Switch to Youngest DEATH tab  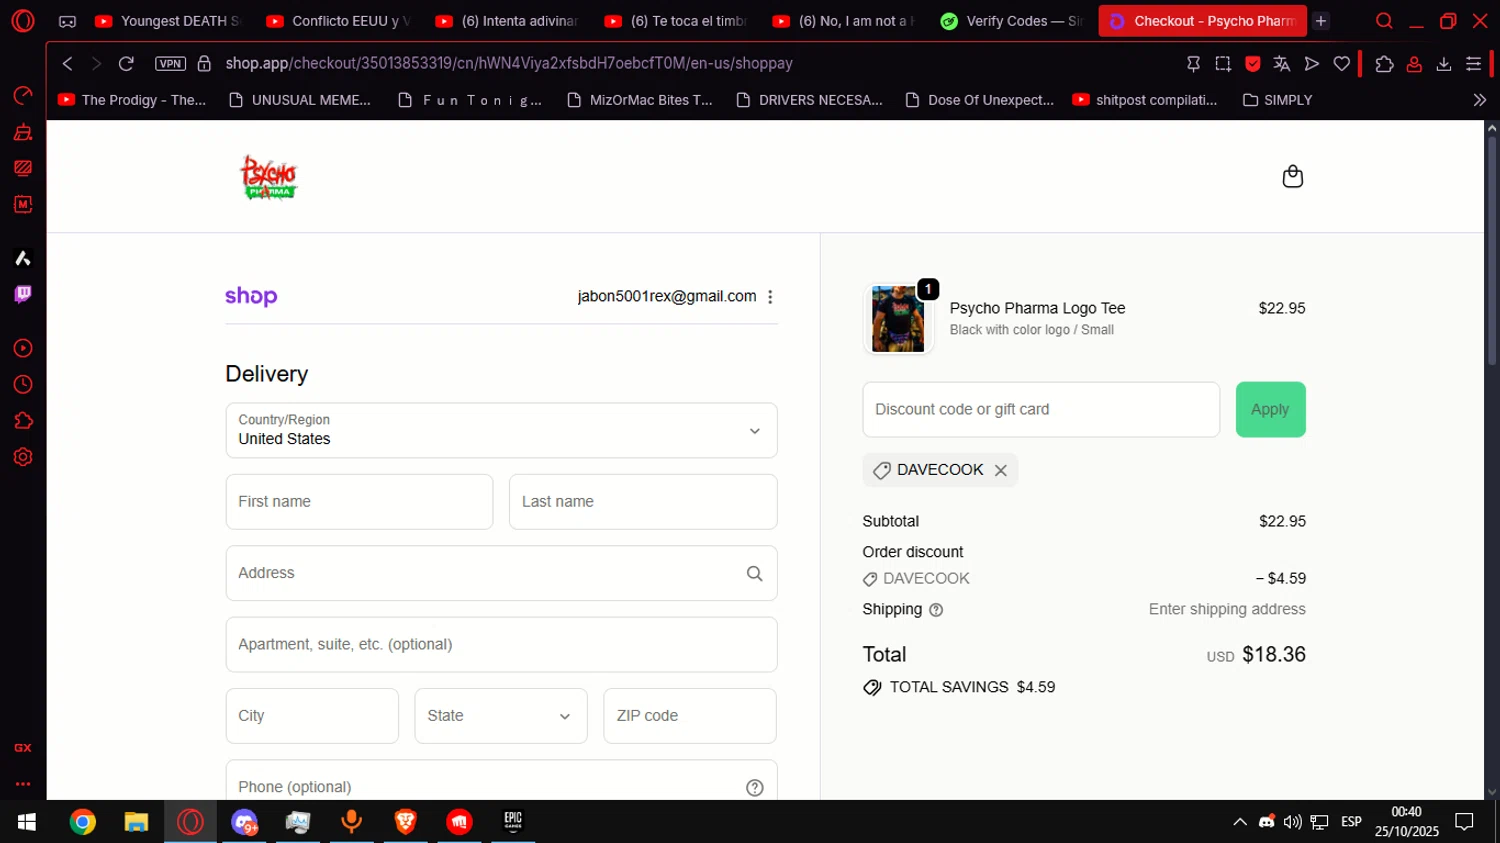(168, 21)
